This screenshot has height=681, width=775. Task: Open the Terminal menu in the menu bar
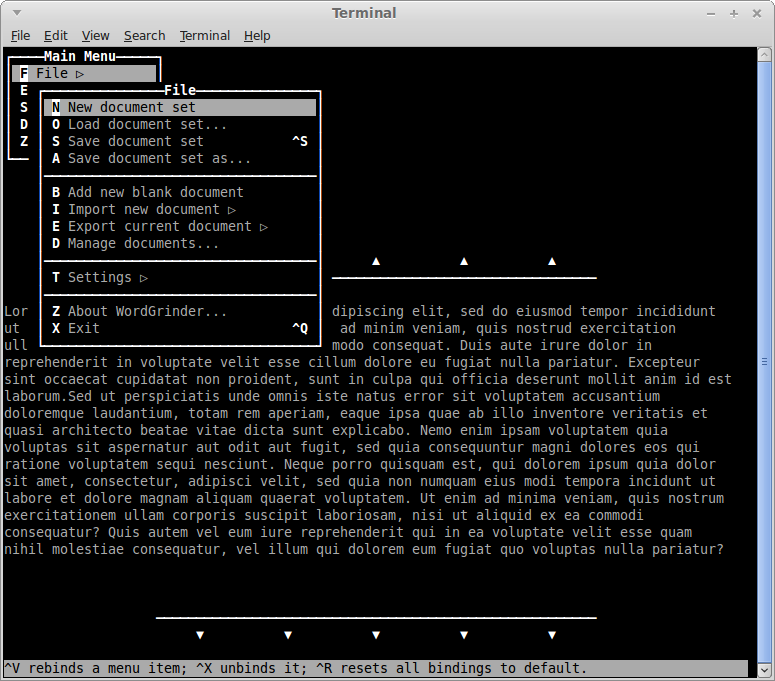[x=204, y=35]
